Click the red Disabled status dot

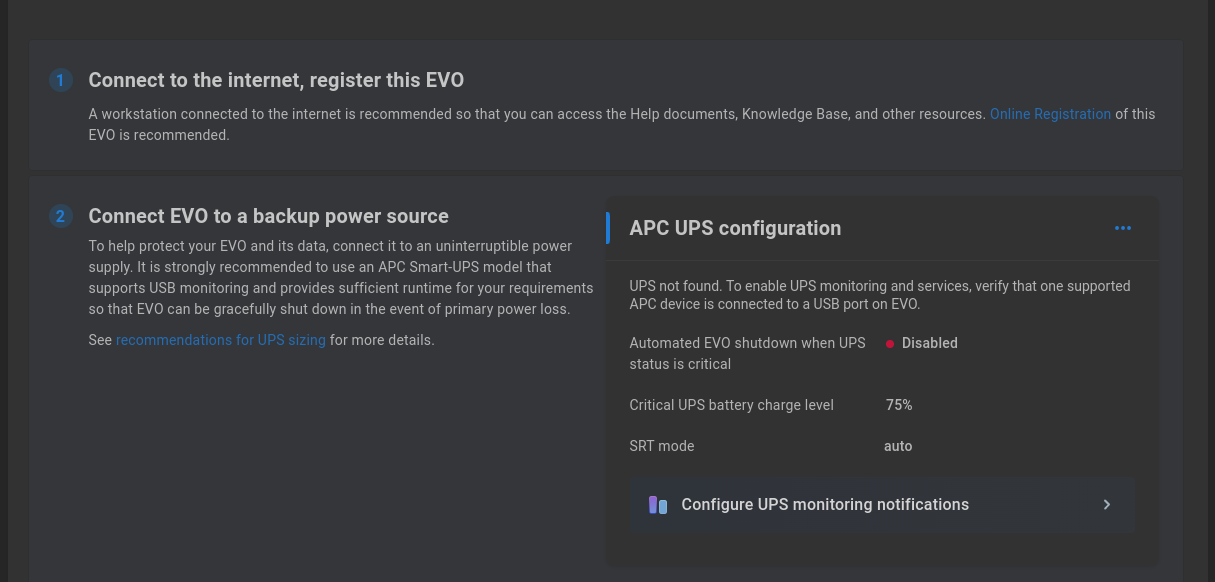tap(889, 343)
